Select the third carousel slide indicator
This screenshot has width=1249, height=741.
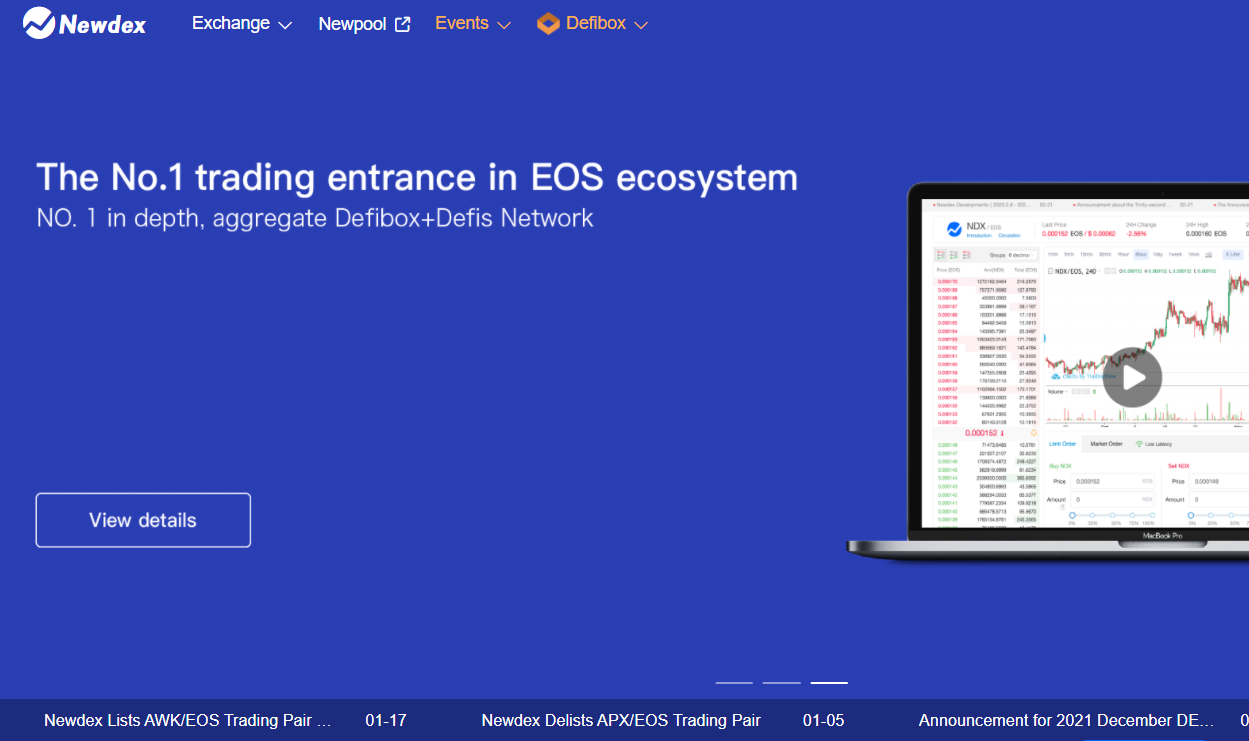tap(829, 682)
